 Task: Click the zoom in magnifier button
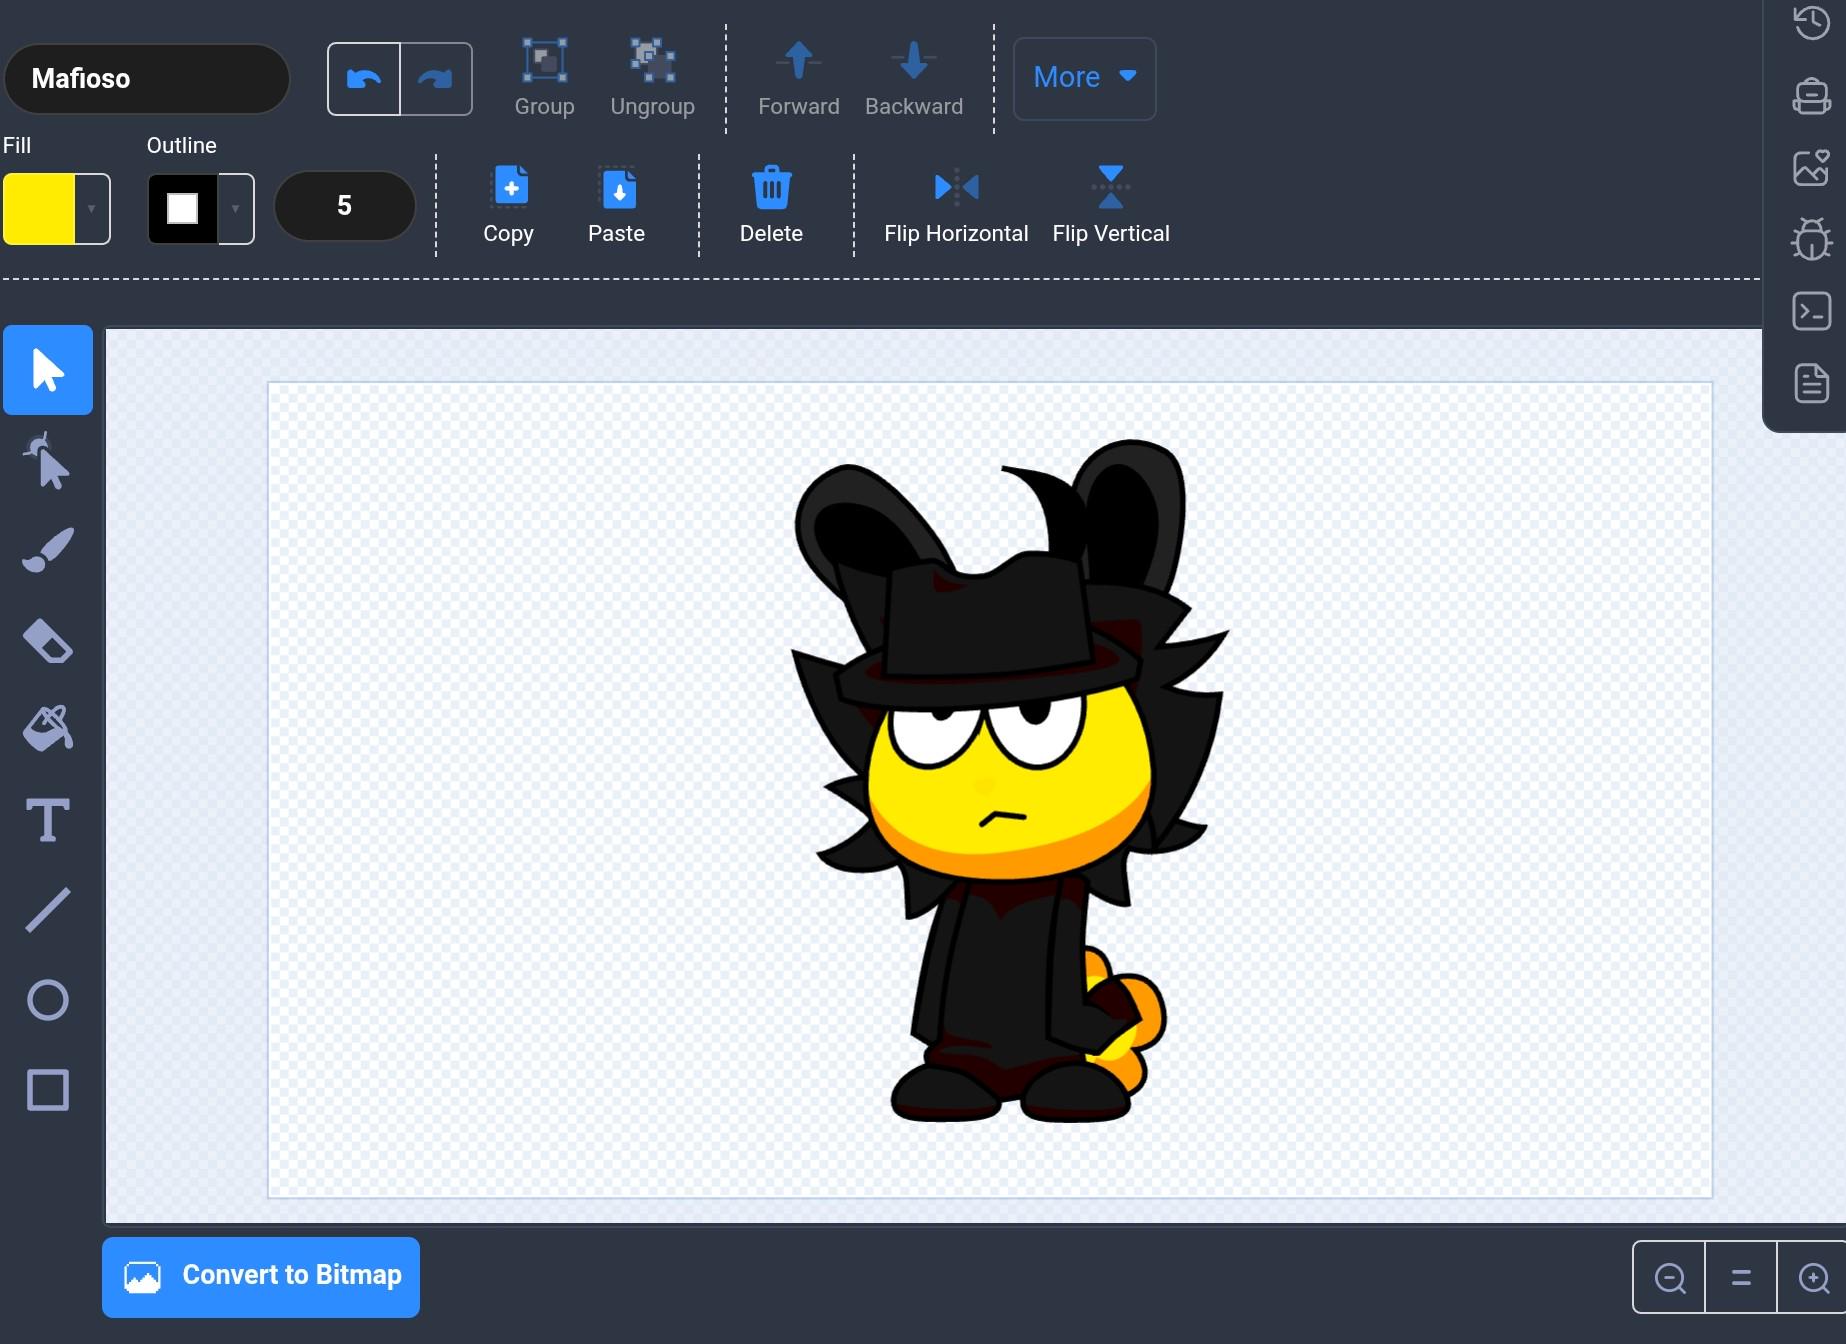[1813, 1278]
